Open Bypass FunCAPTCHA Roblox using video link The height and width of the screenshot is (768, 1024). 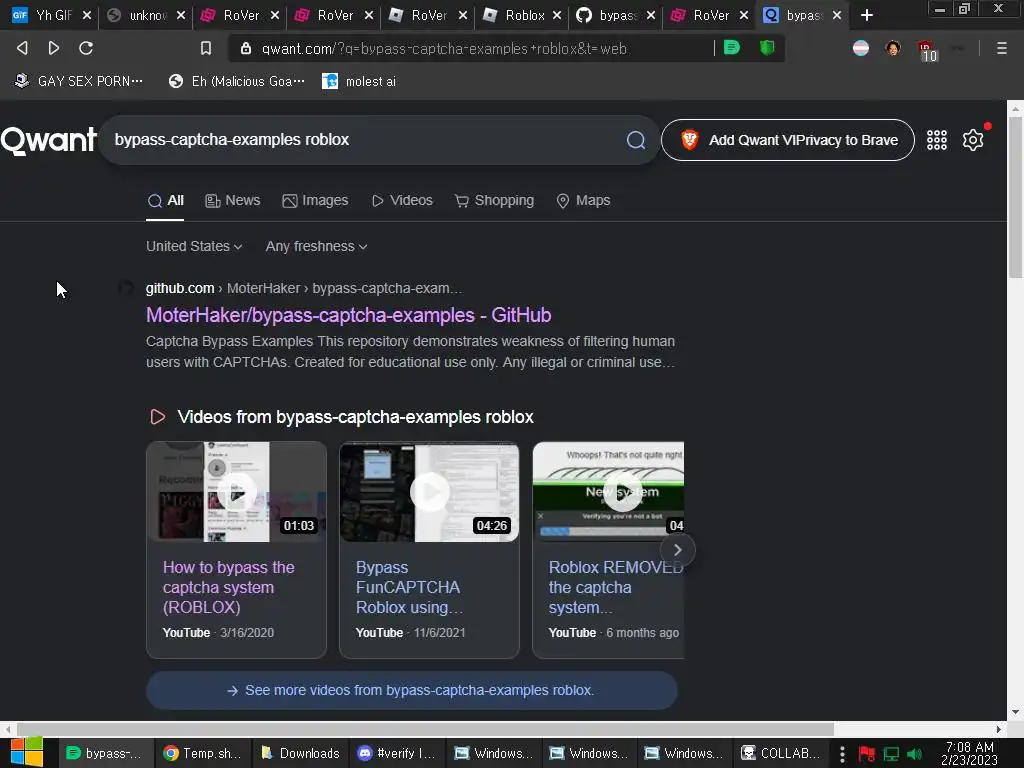point(409,587)
